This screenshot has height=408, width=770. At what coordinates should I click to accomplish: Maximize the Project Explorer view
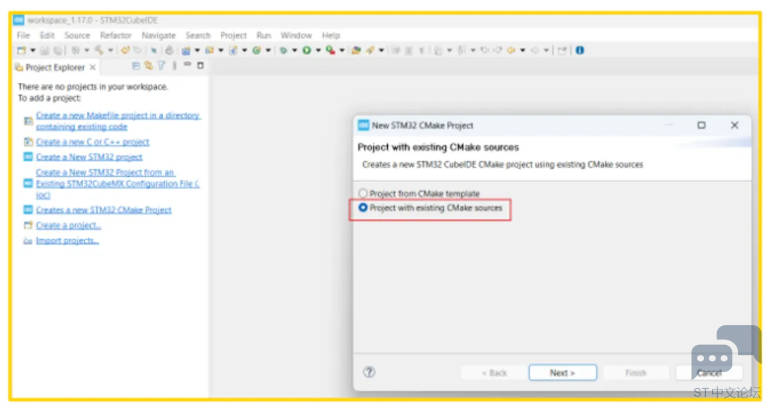tap(200, 65)
